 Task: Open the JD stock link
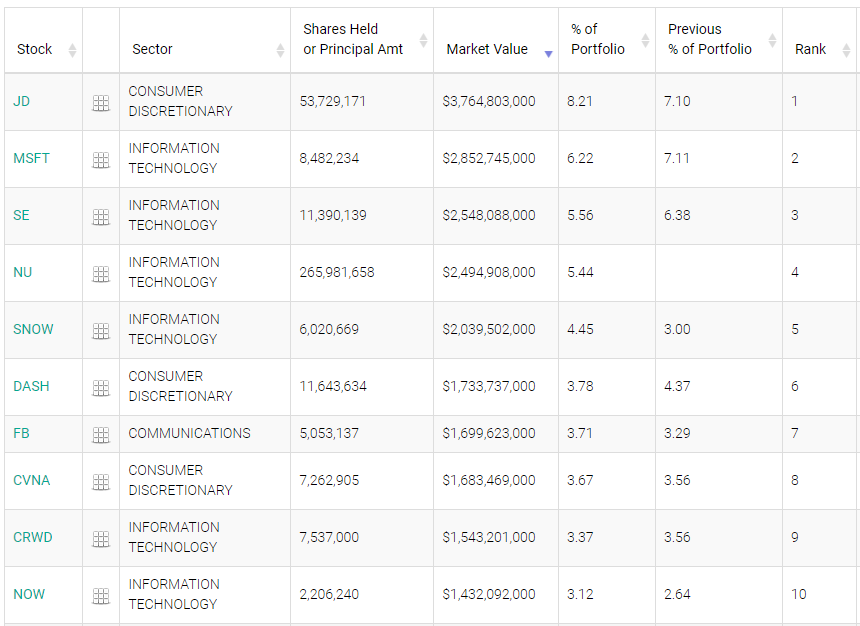click(x=21, y=101)
